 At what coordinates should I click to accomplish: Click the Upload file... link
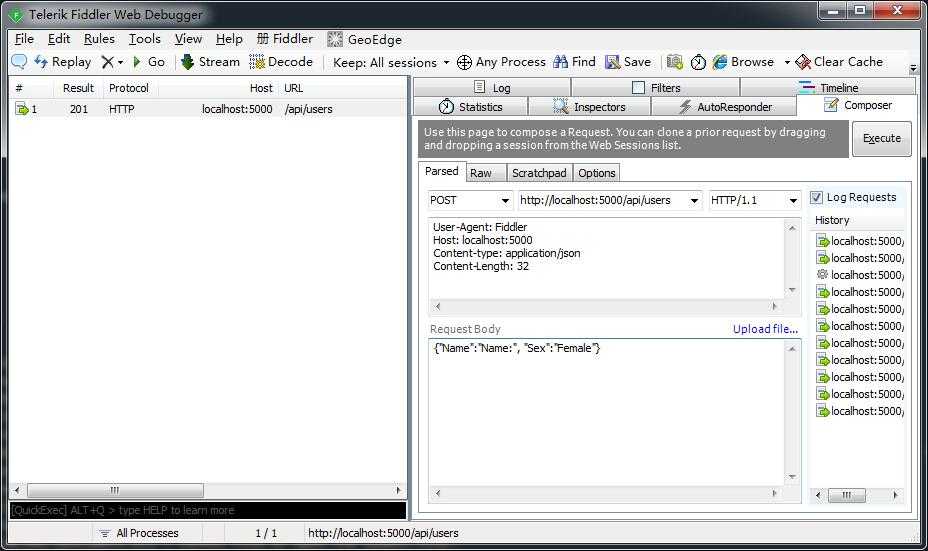pos(765,328)
